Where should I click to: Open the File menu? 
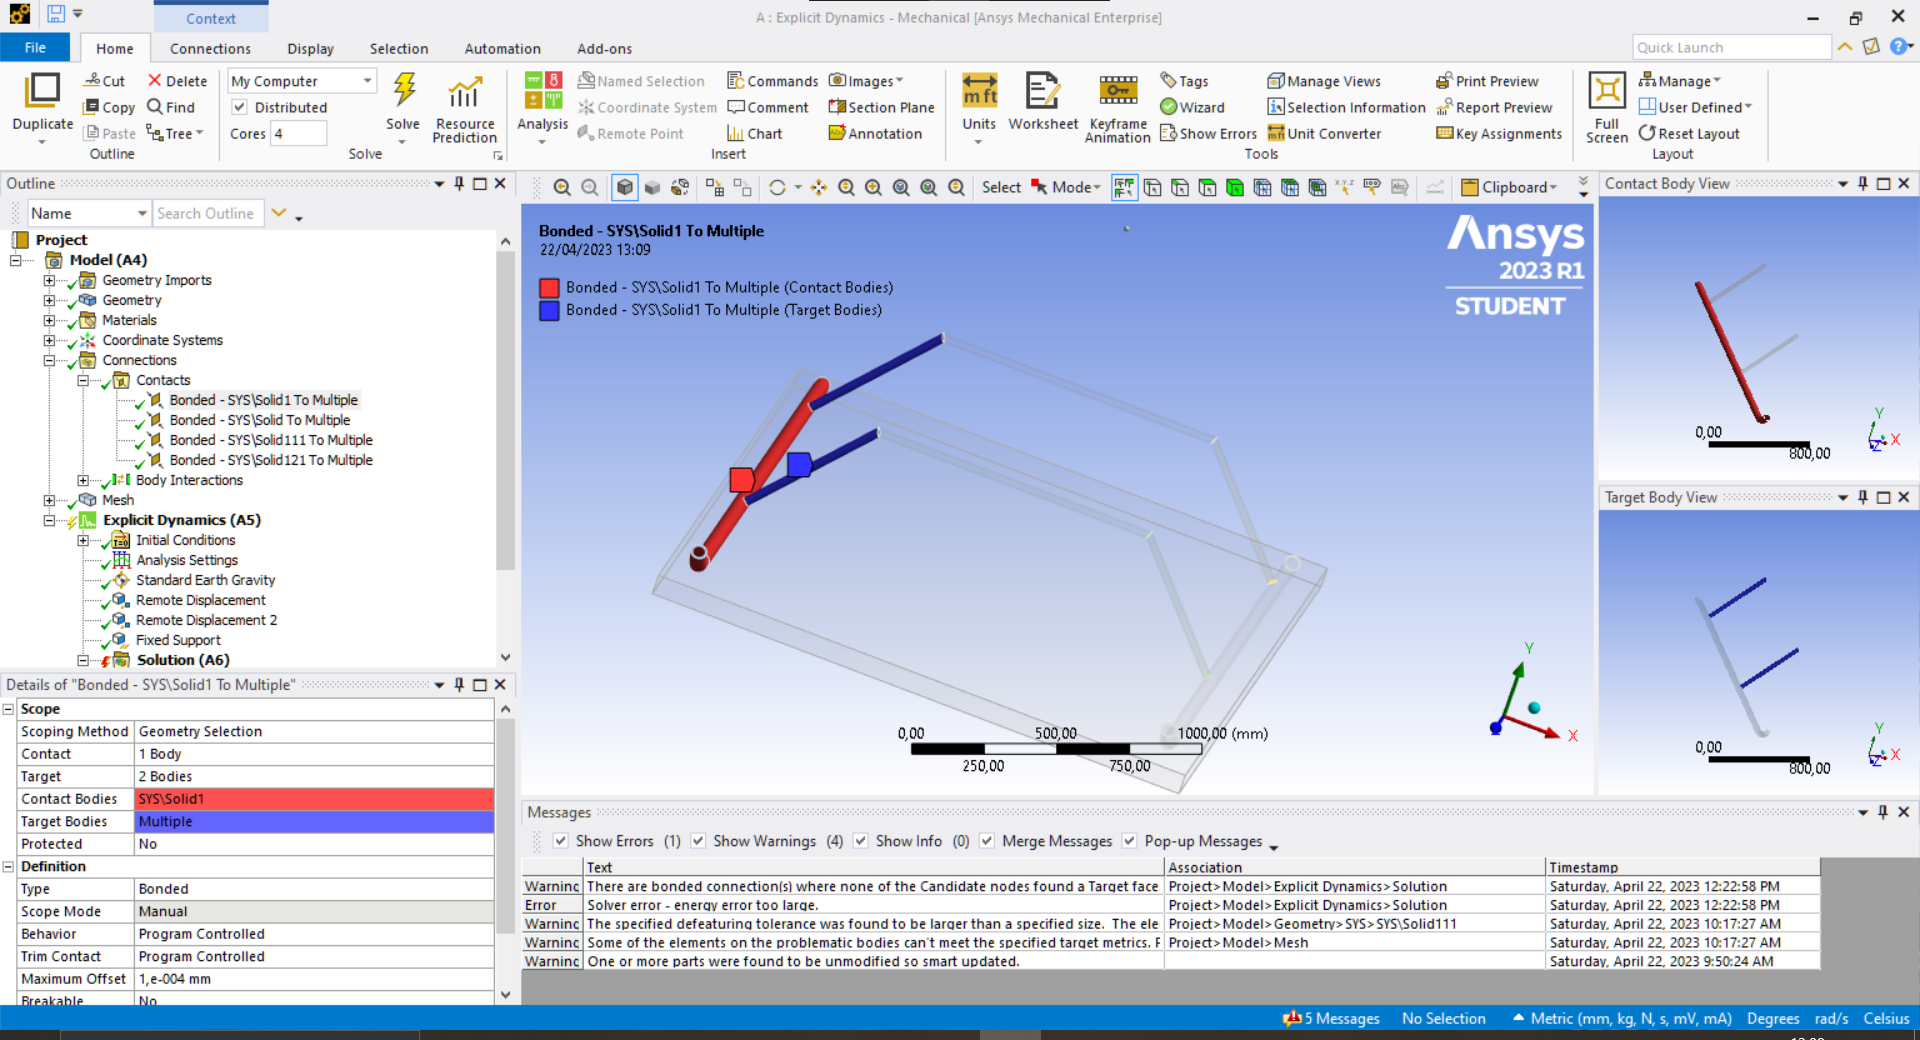[x=35, y=48]
